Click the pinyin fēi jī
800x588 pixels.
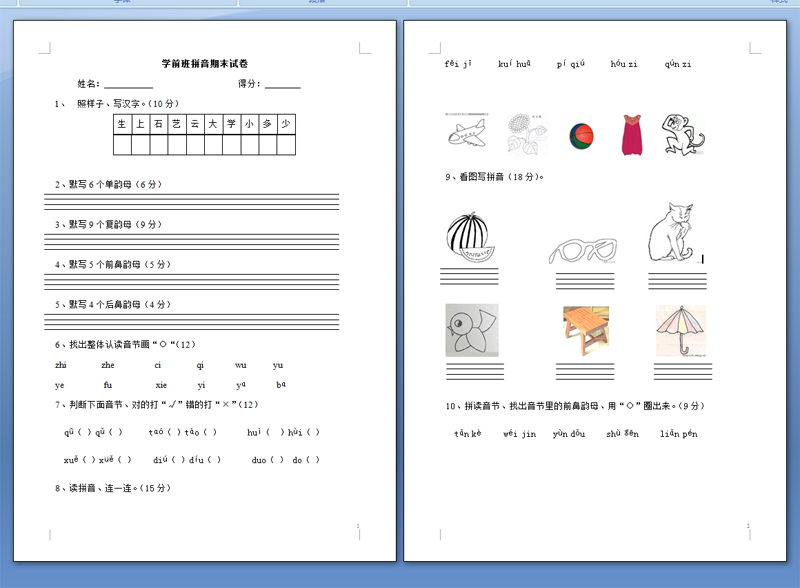458,64
